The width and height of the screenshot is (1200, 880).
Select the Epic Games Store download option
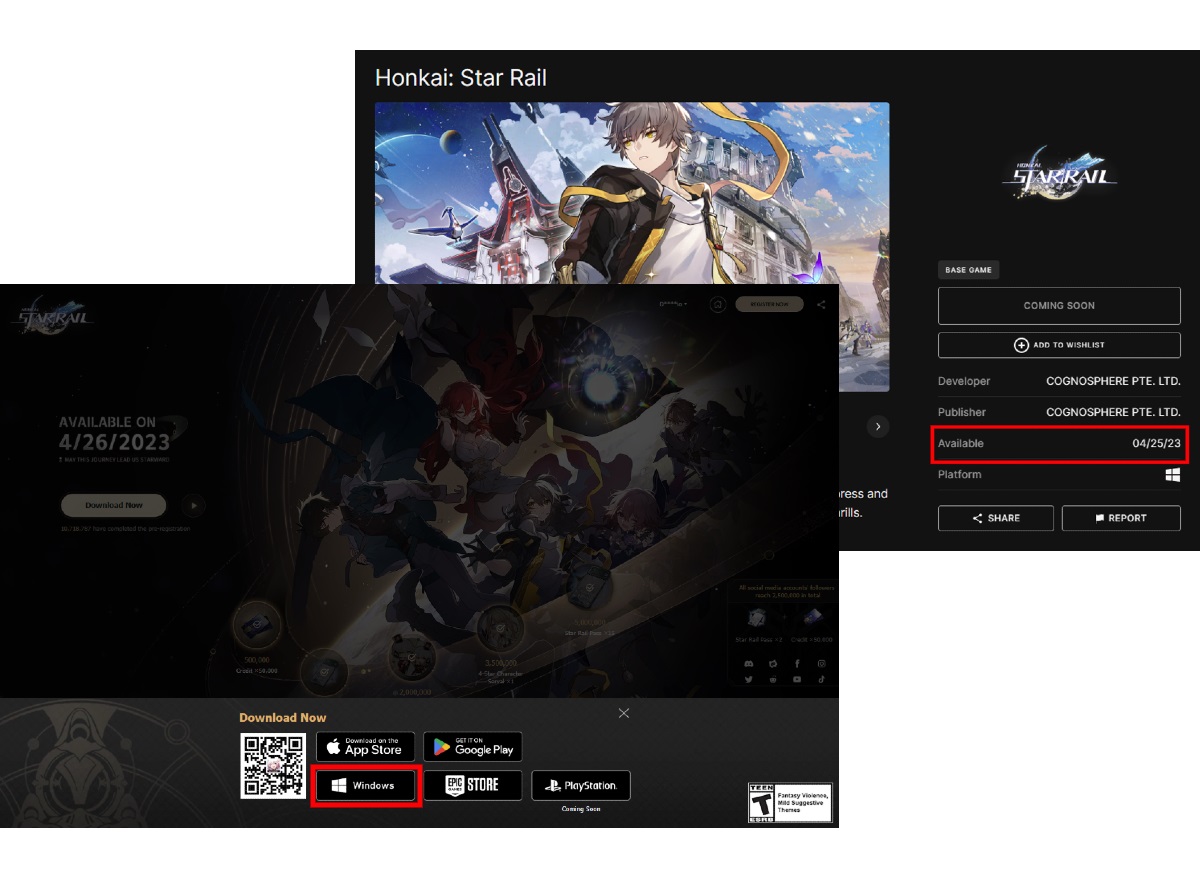[x=472, y=786]
